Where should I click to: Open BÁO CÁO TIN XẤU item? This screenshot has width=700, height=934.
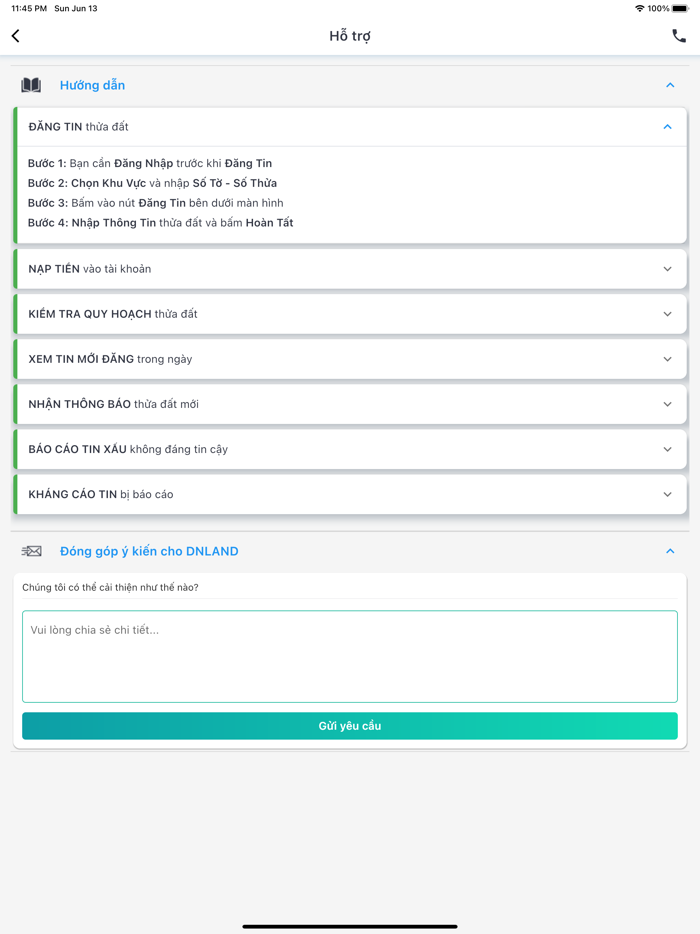click(x=350, y=449)
